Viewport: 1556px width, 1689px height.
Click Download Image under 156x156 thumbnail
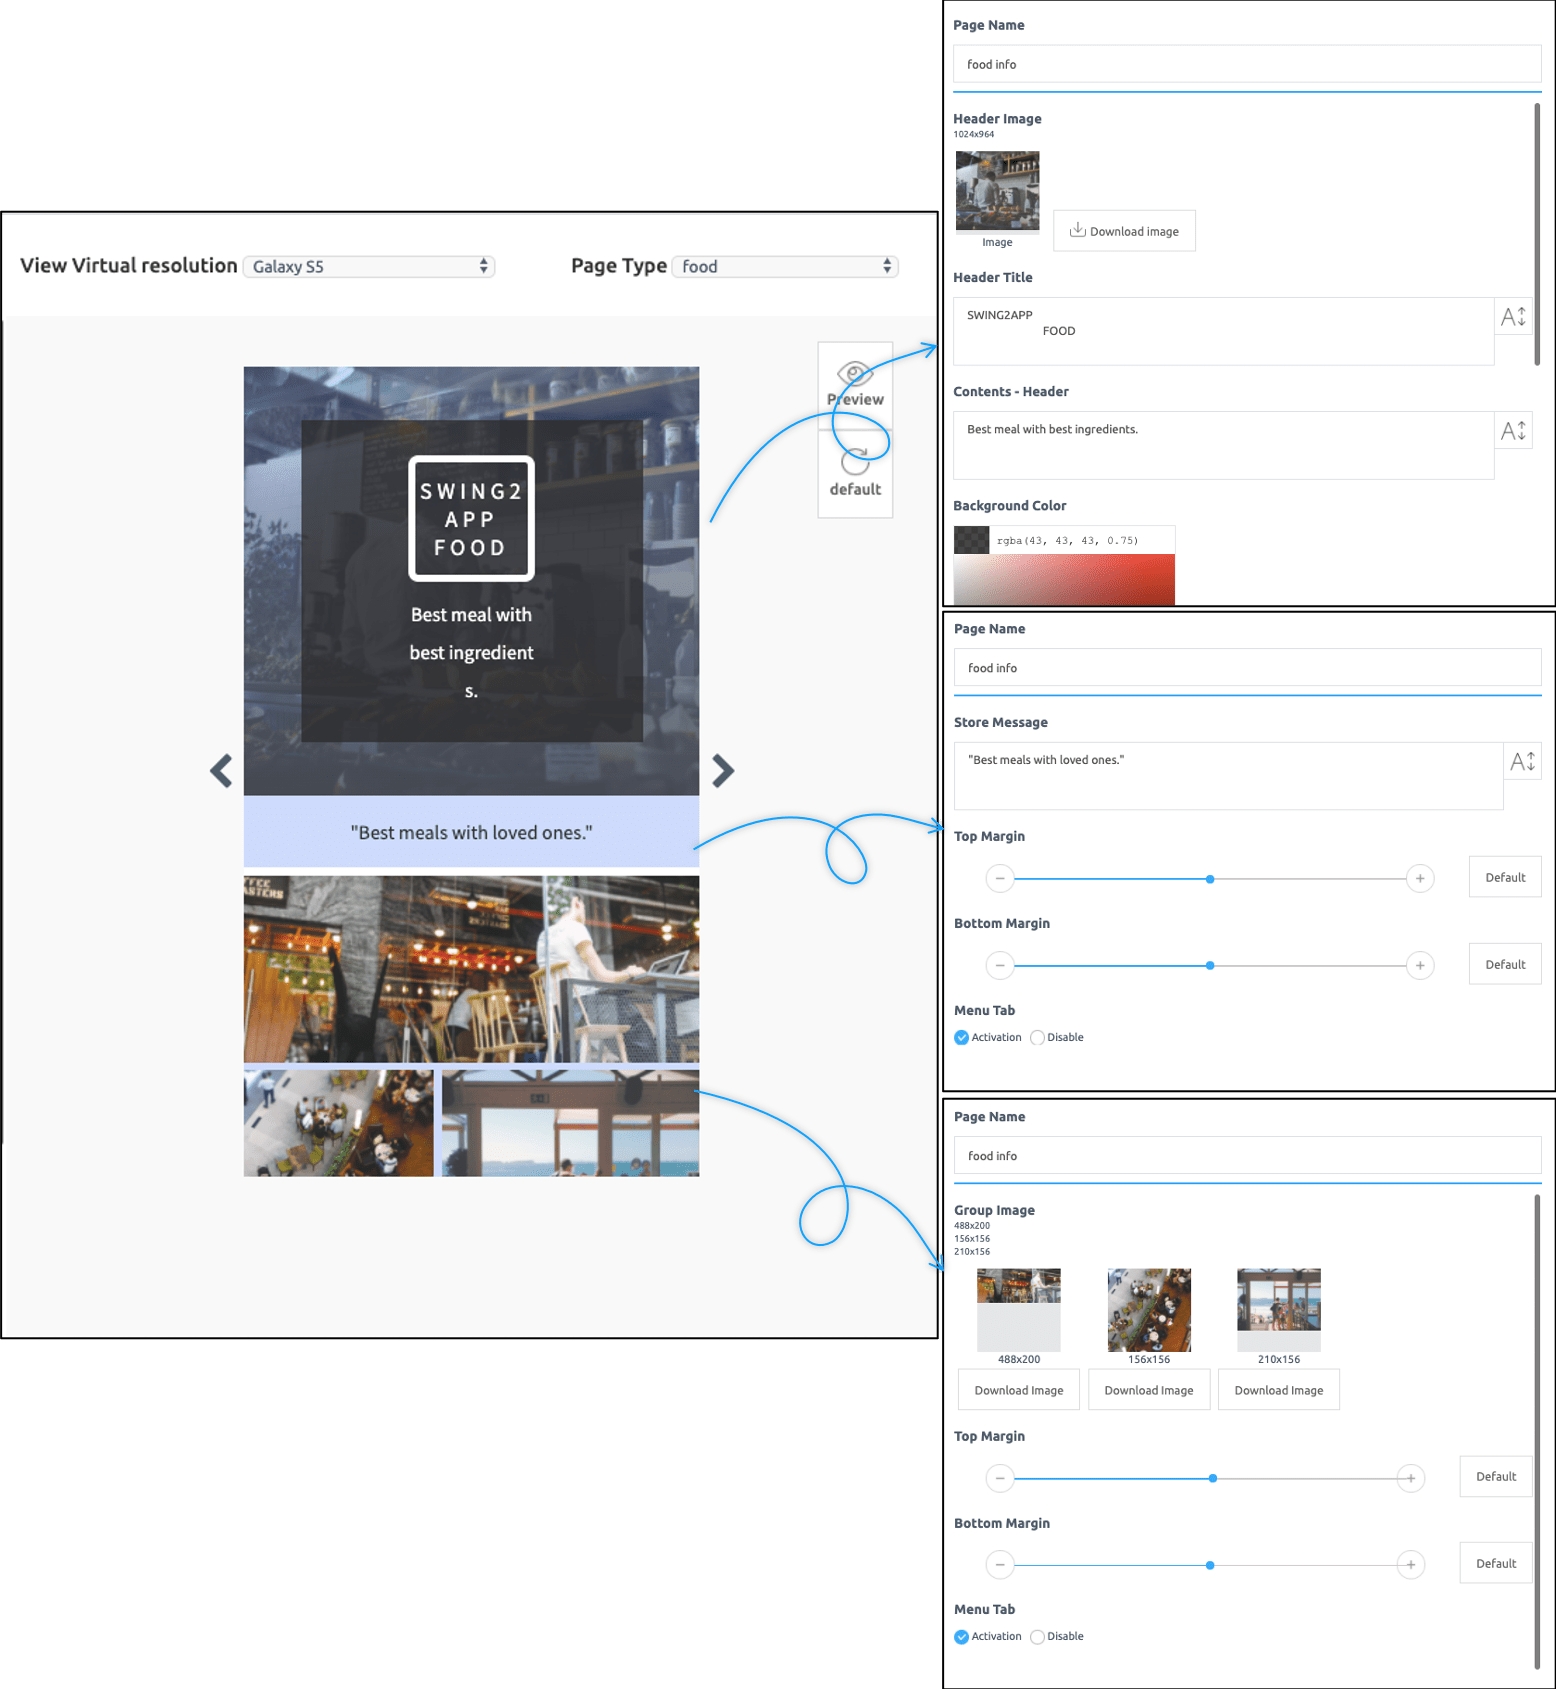pos(1149,1390)
